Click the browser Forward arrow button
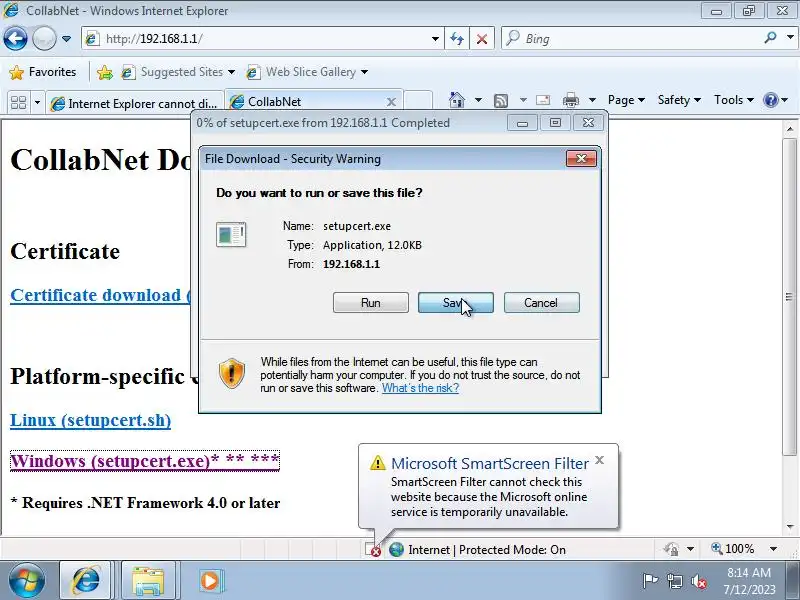Screen dimensions: 800x600 coord(44,39)
